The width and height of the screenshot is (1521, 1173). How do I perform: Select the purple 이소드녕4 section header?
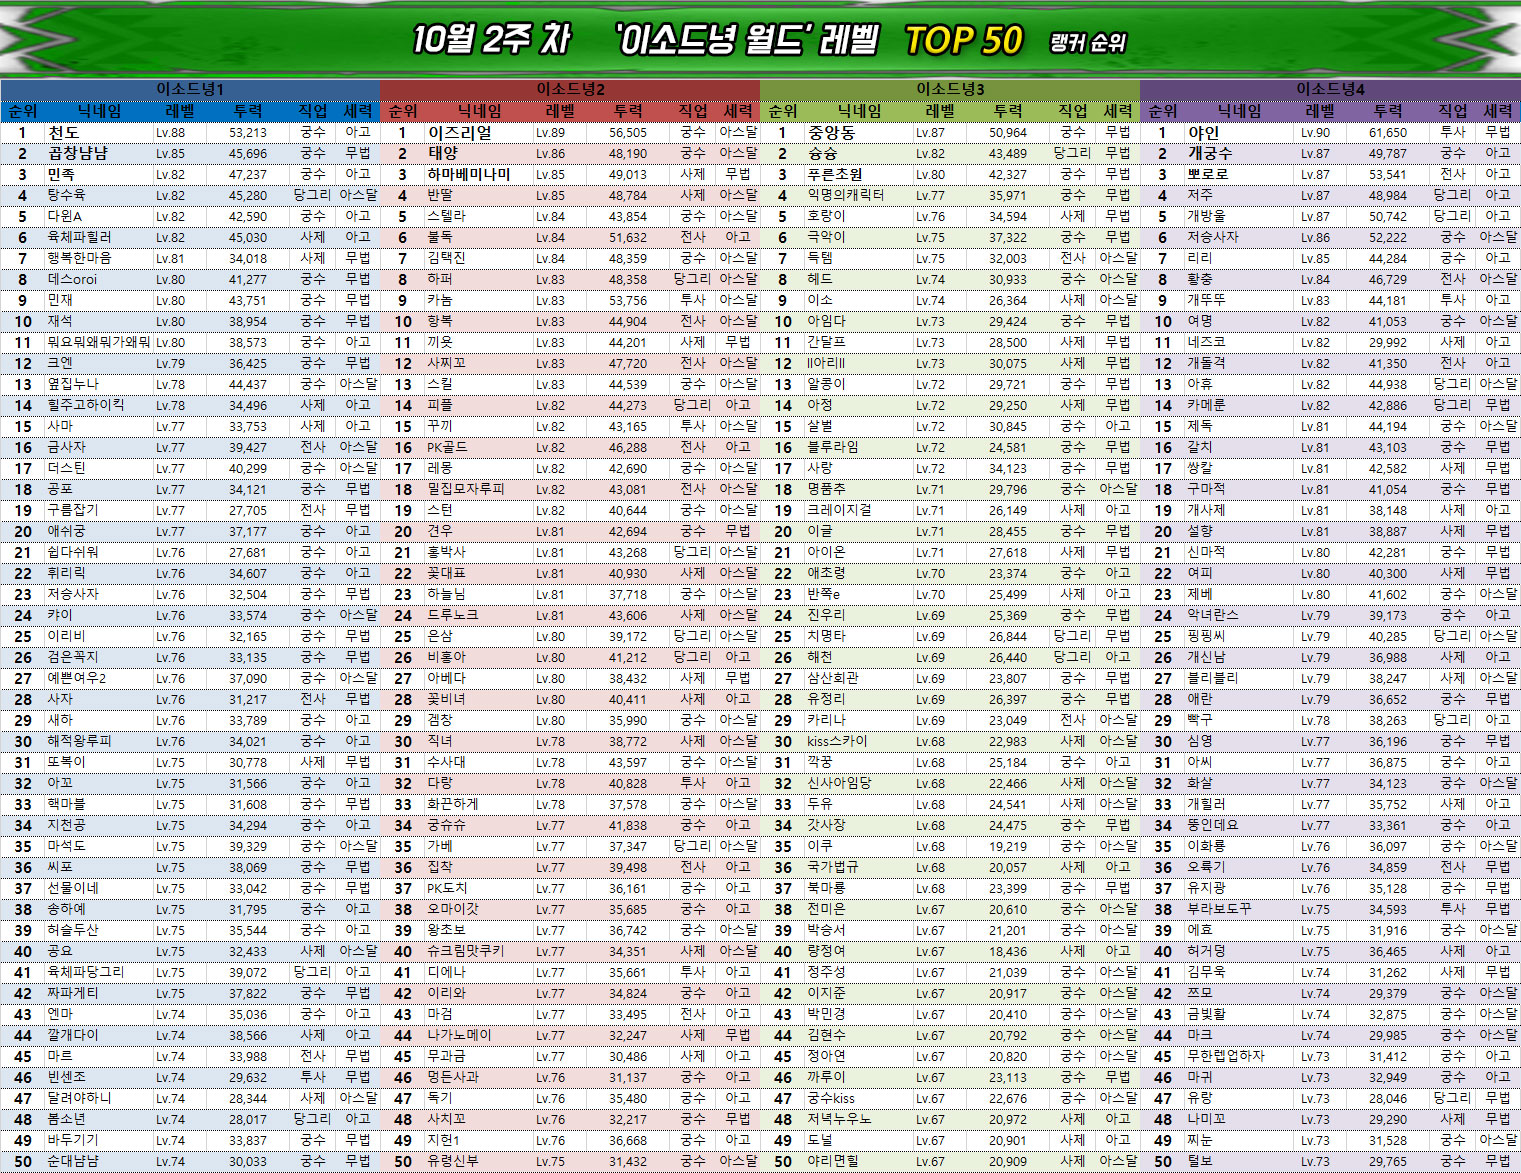pos(1330,89)
